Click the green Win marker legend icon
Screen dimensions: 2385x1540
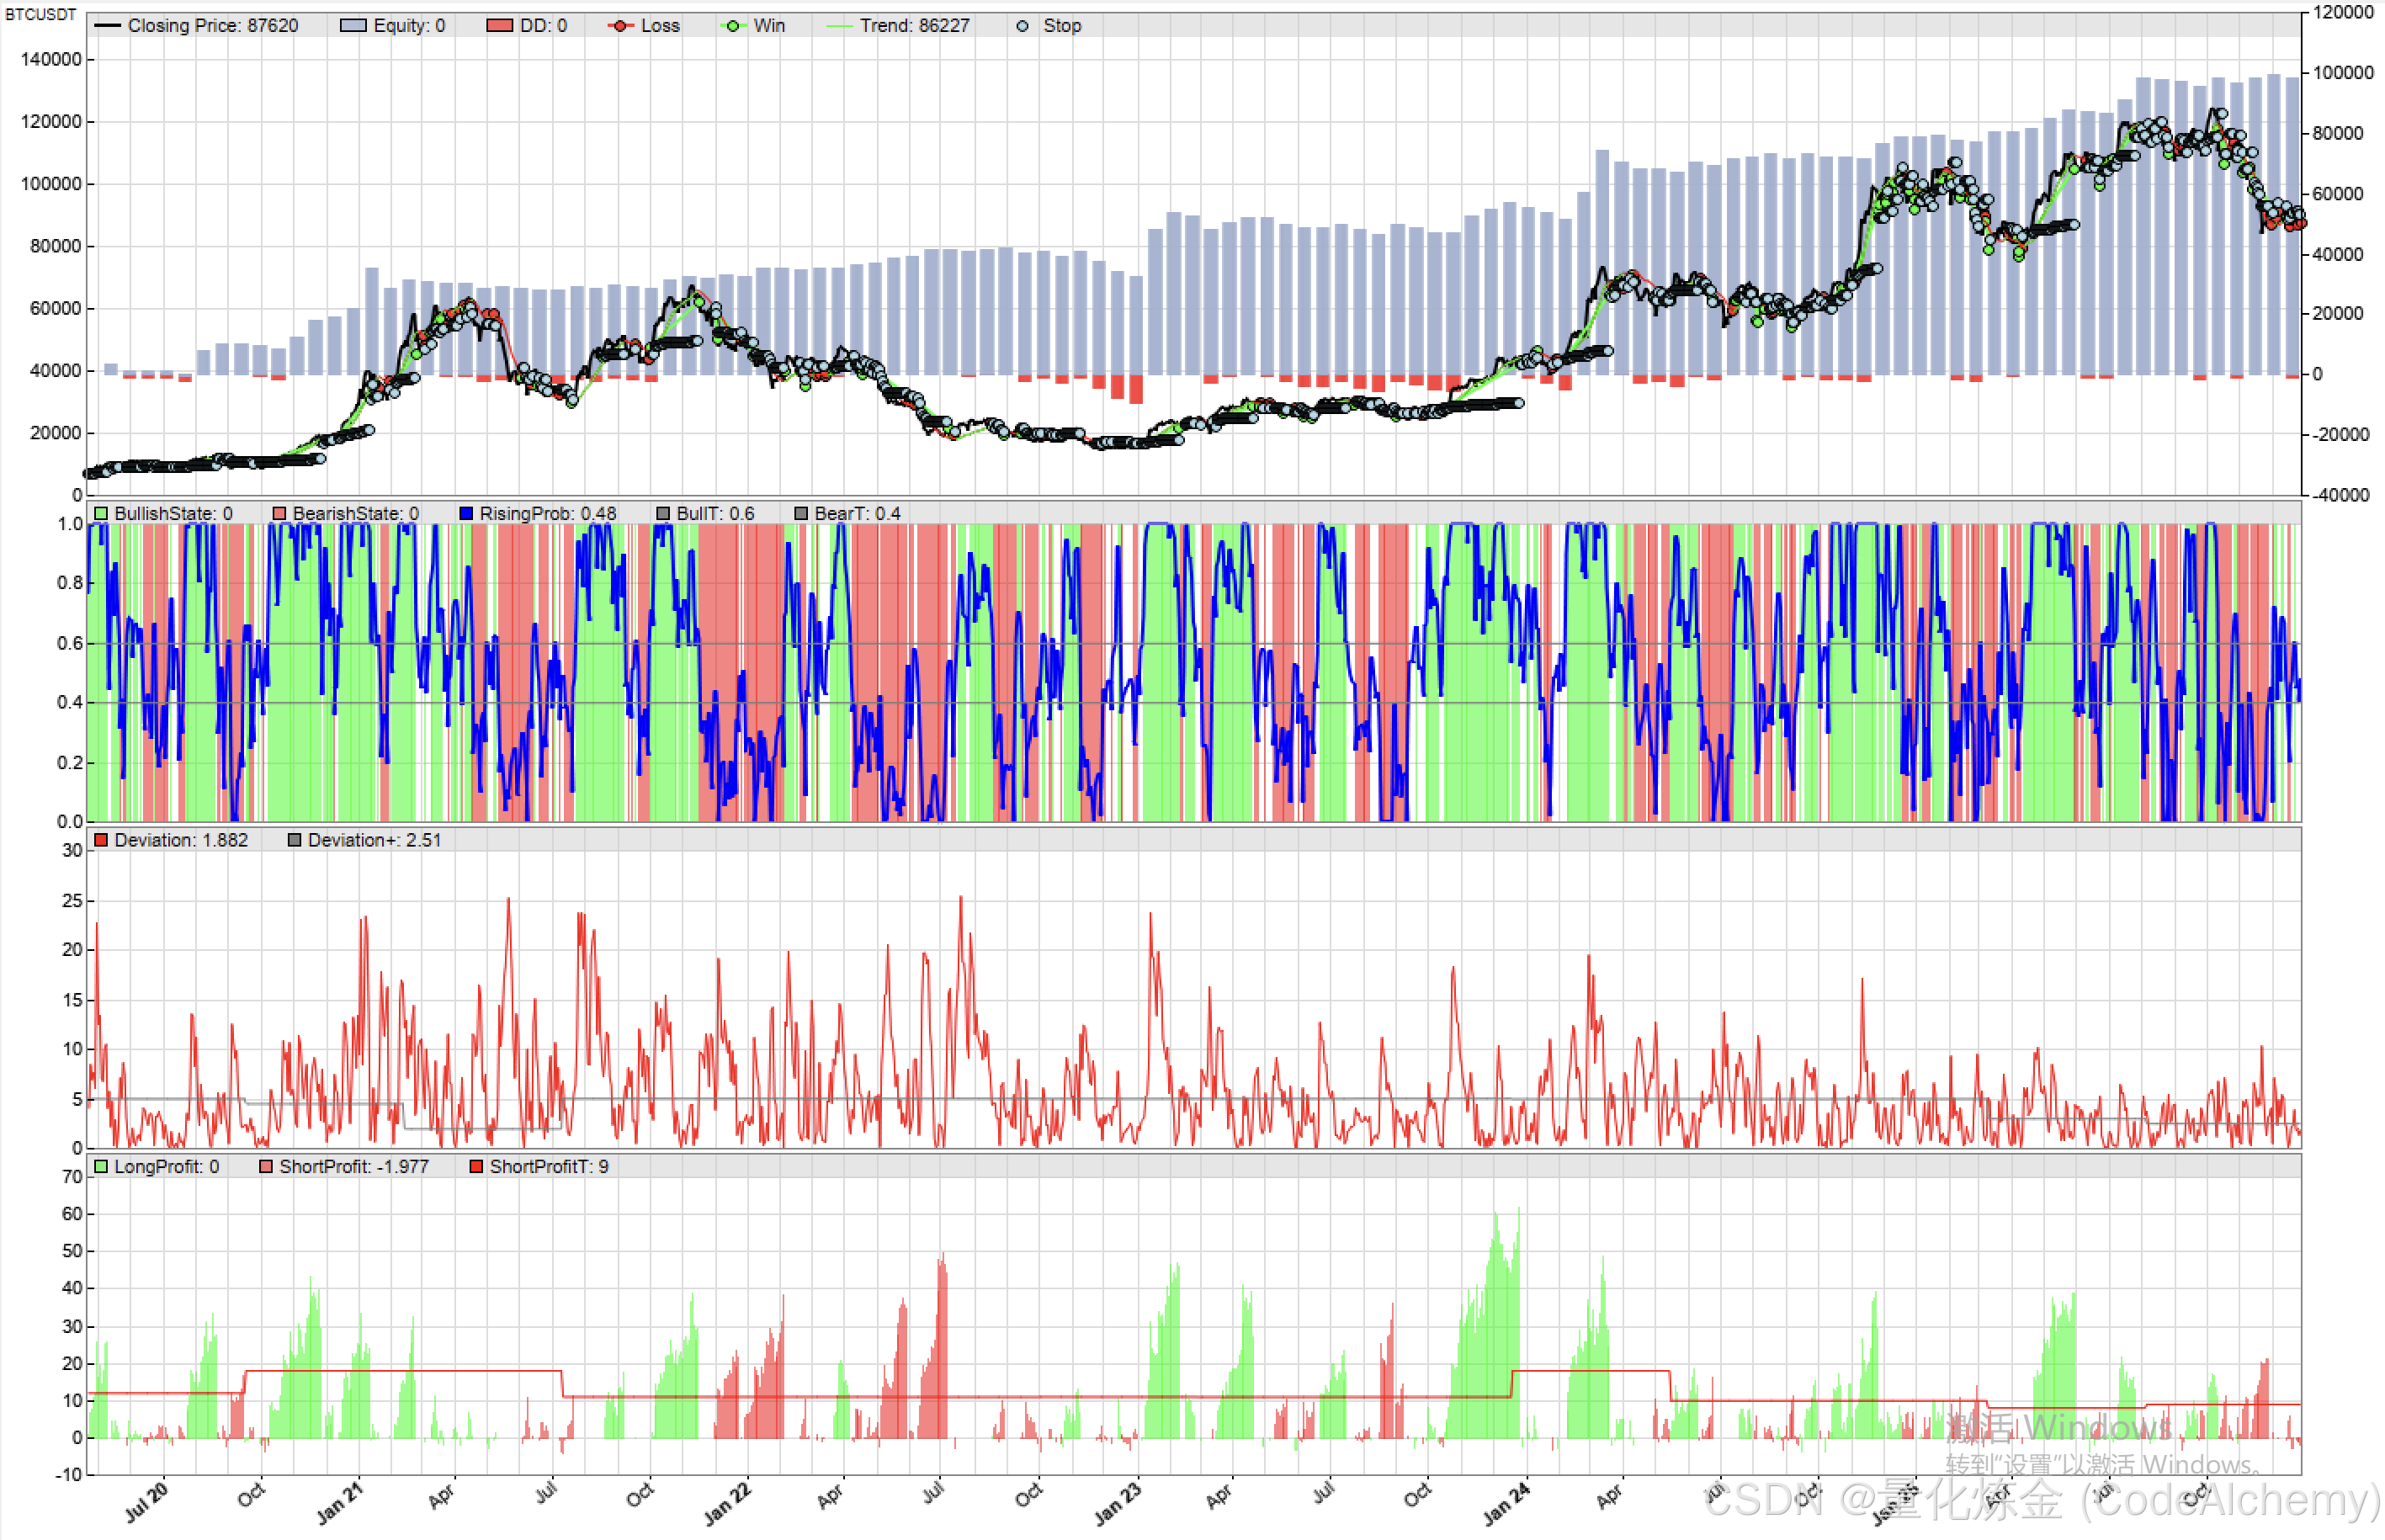tap(733, 26)
